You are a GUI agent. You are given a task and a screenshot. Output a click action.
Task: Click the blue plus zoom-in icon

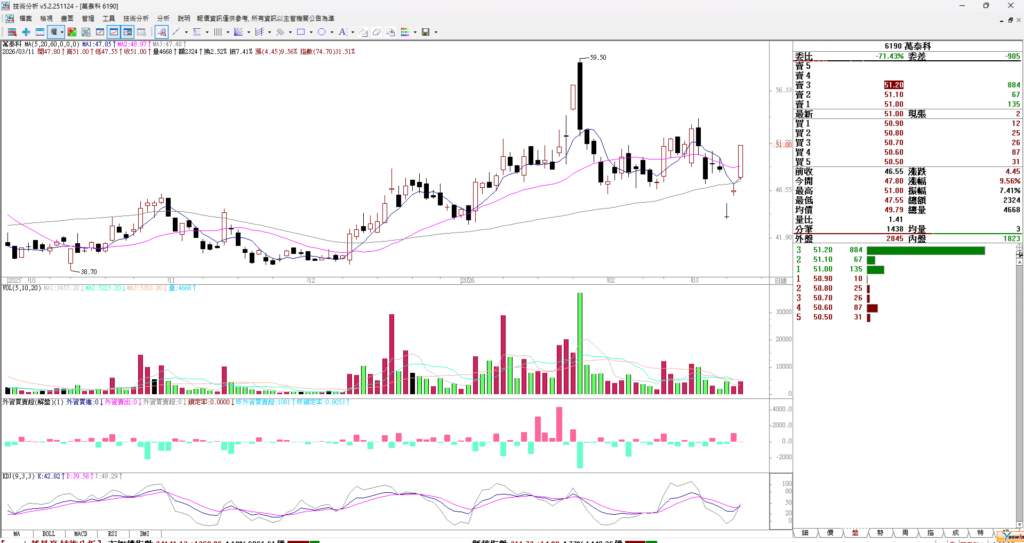26,32
